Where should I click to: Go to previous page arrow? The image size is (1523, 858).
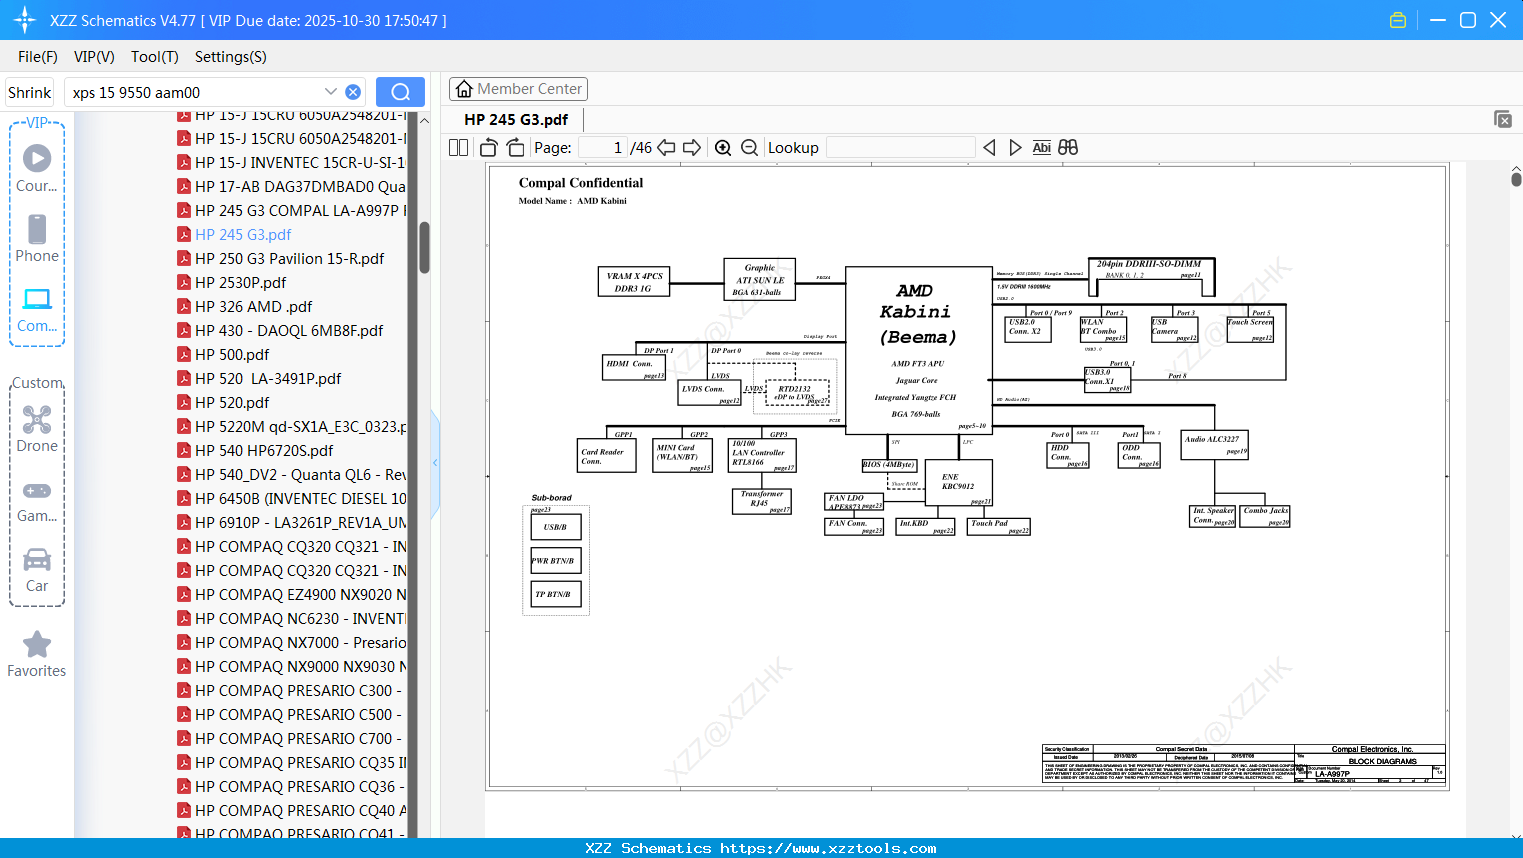tap(666, 148)
